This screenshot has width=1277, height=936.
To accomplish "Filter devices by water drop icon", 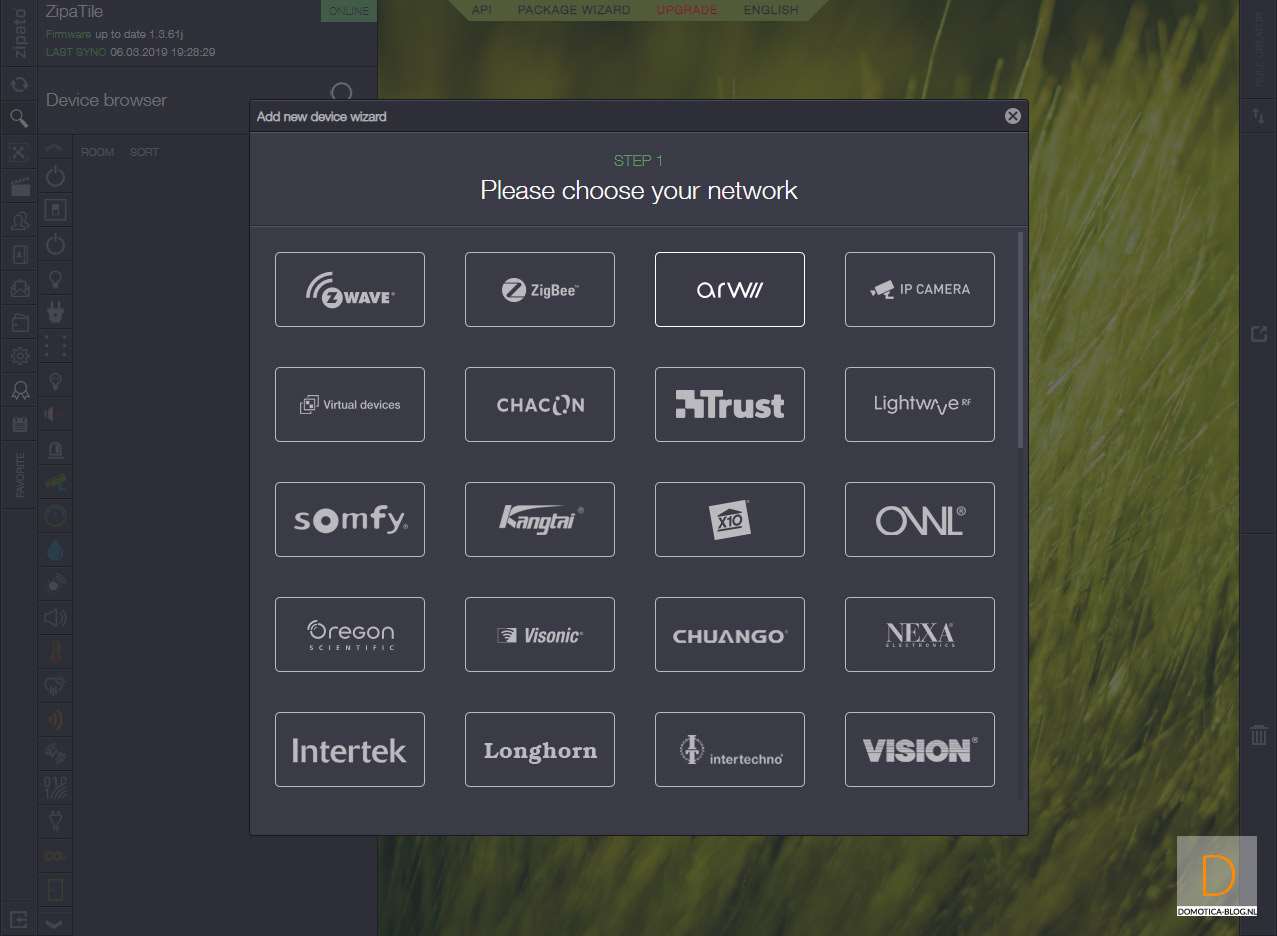I will [x=56, y=550].
